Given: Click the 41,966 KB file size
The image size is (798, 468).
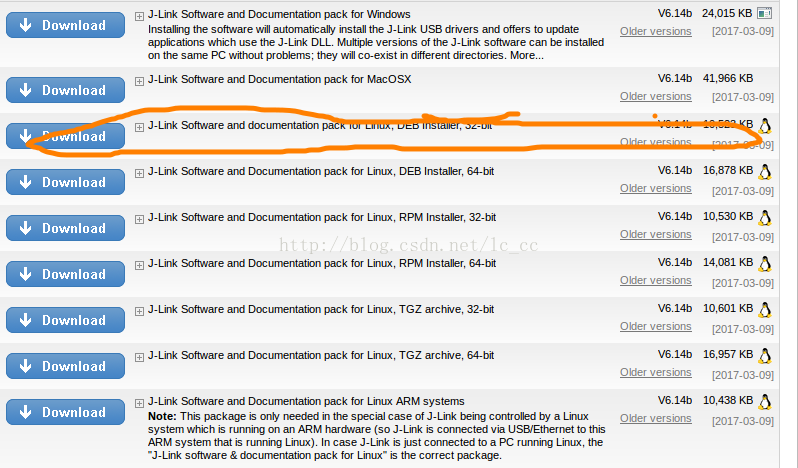Looking at the screenshot, I should pyautogui.click(x=728, y=78).
